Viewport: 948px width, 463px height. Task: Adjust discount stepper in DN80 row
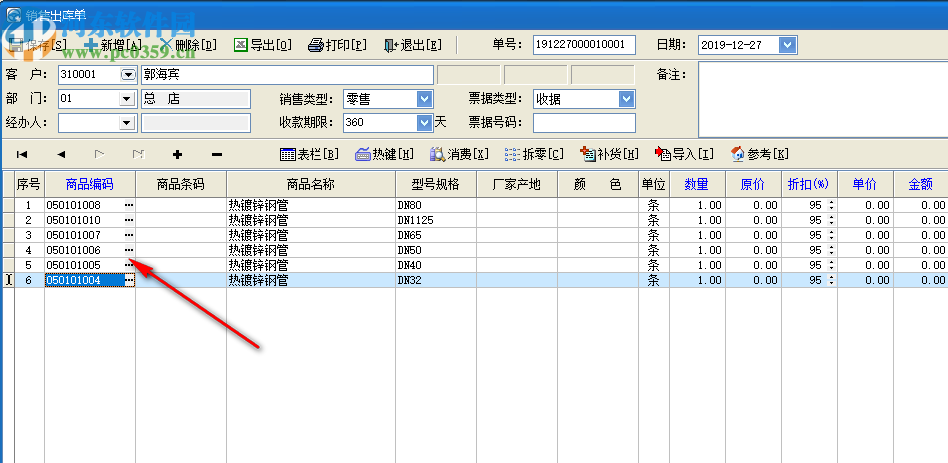[x=832, y=206]
